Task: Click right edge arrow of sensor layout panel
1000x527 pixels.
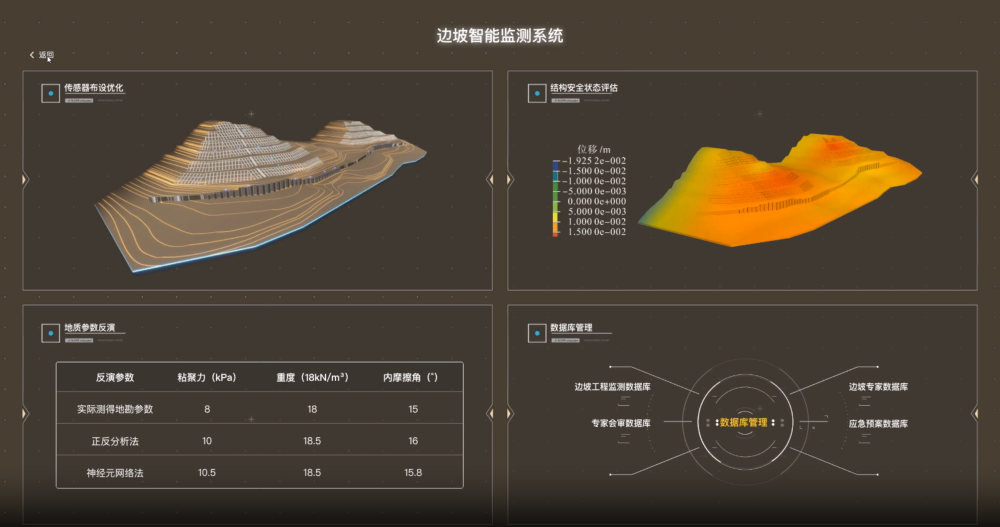Action: (490, 179)
